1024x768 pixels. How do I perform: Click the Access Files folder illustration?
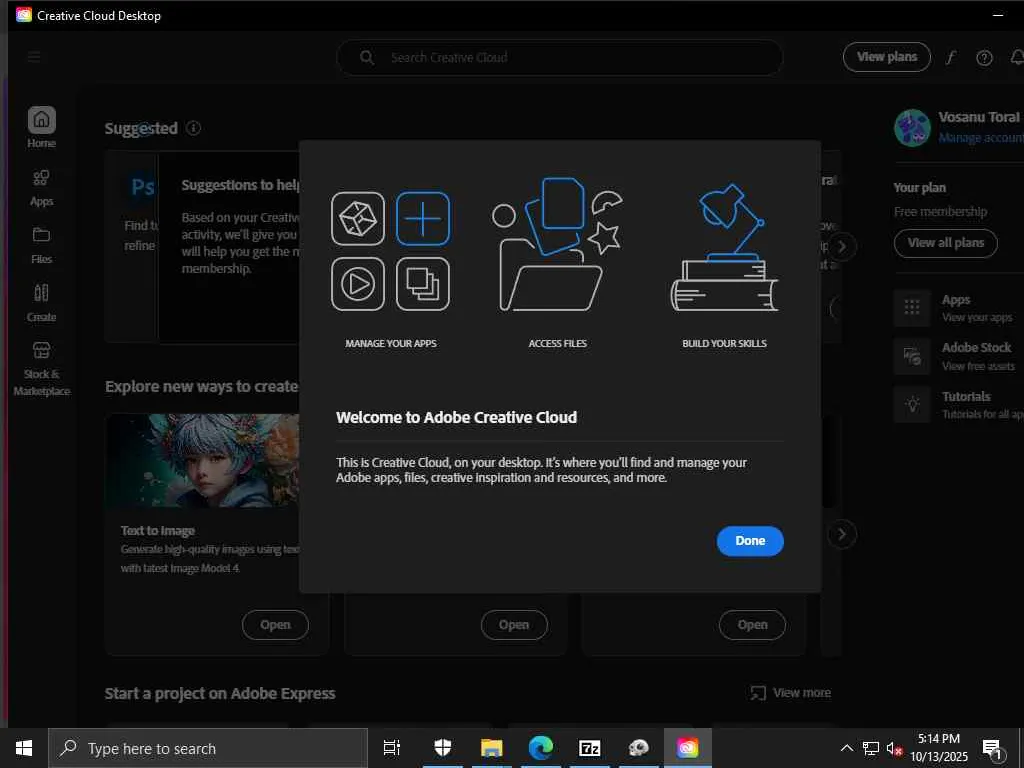click(x=557, y=244)
